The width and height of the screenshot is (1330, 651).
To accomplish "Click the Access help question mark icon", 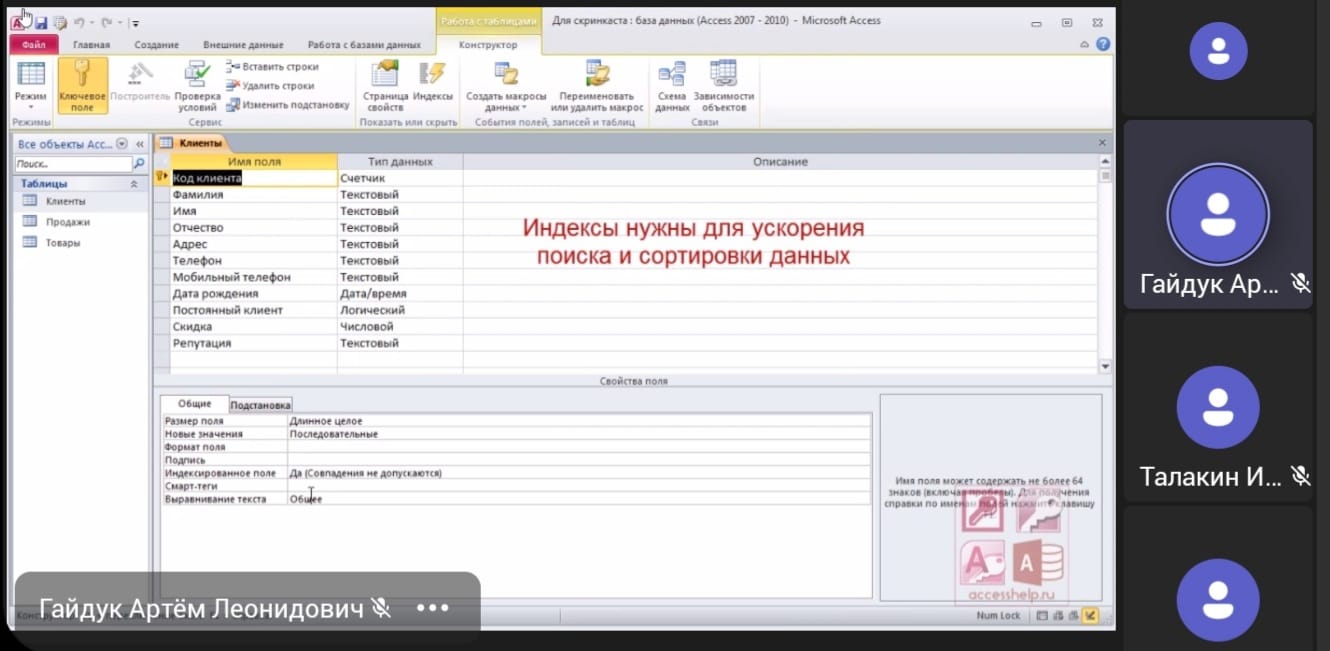I will click(x=1102, y=45).
